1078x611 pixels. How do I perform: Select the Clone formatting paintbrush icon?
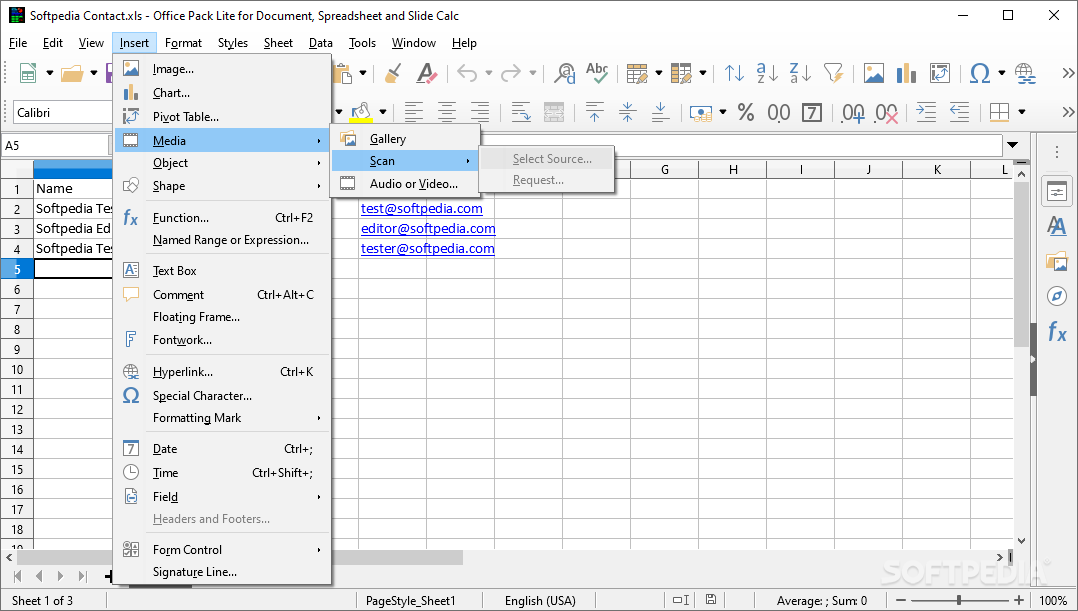393,73
